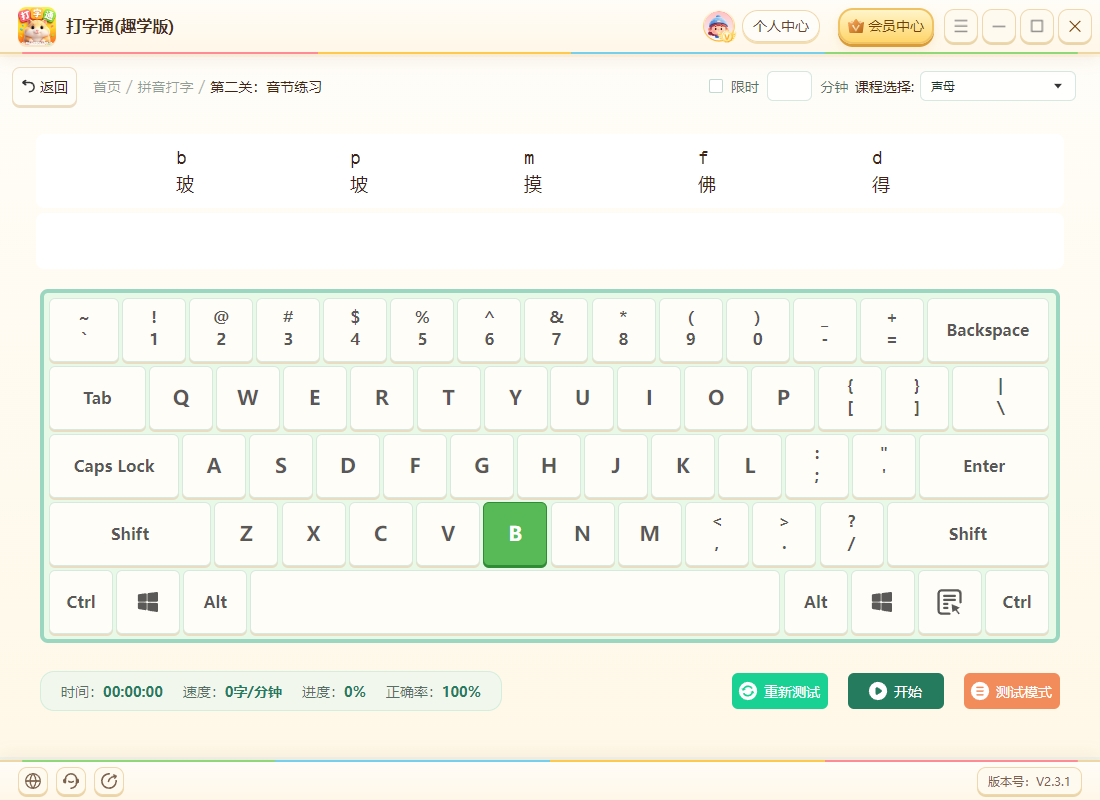Click the highlighted green B key
Viewport: 1100px width, 800px height.
(515, 534)
